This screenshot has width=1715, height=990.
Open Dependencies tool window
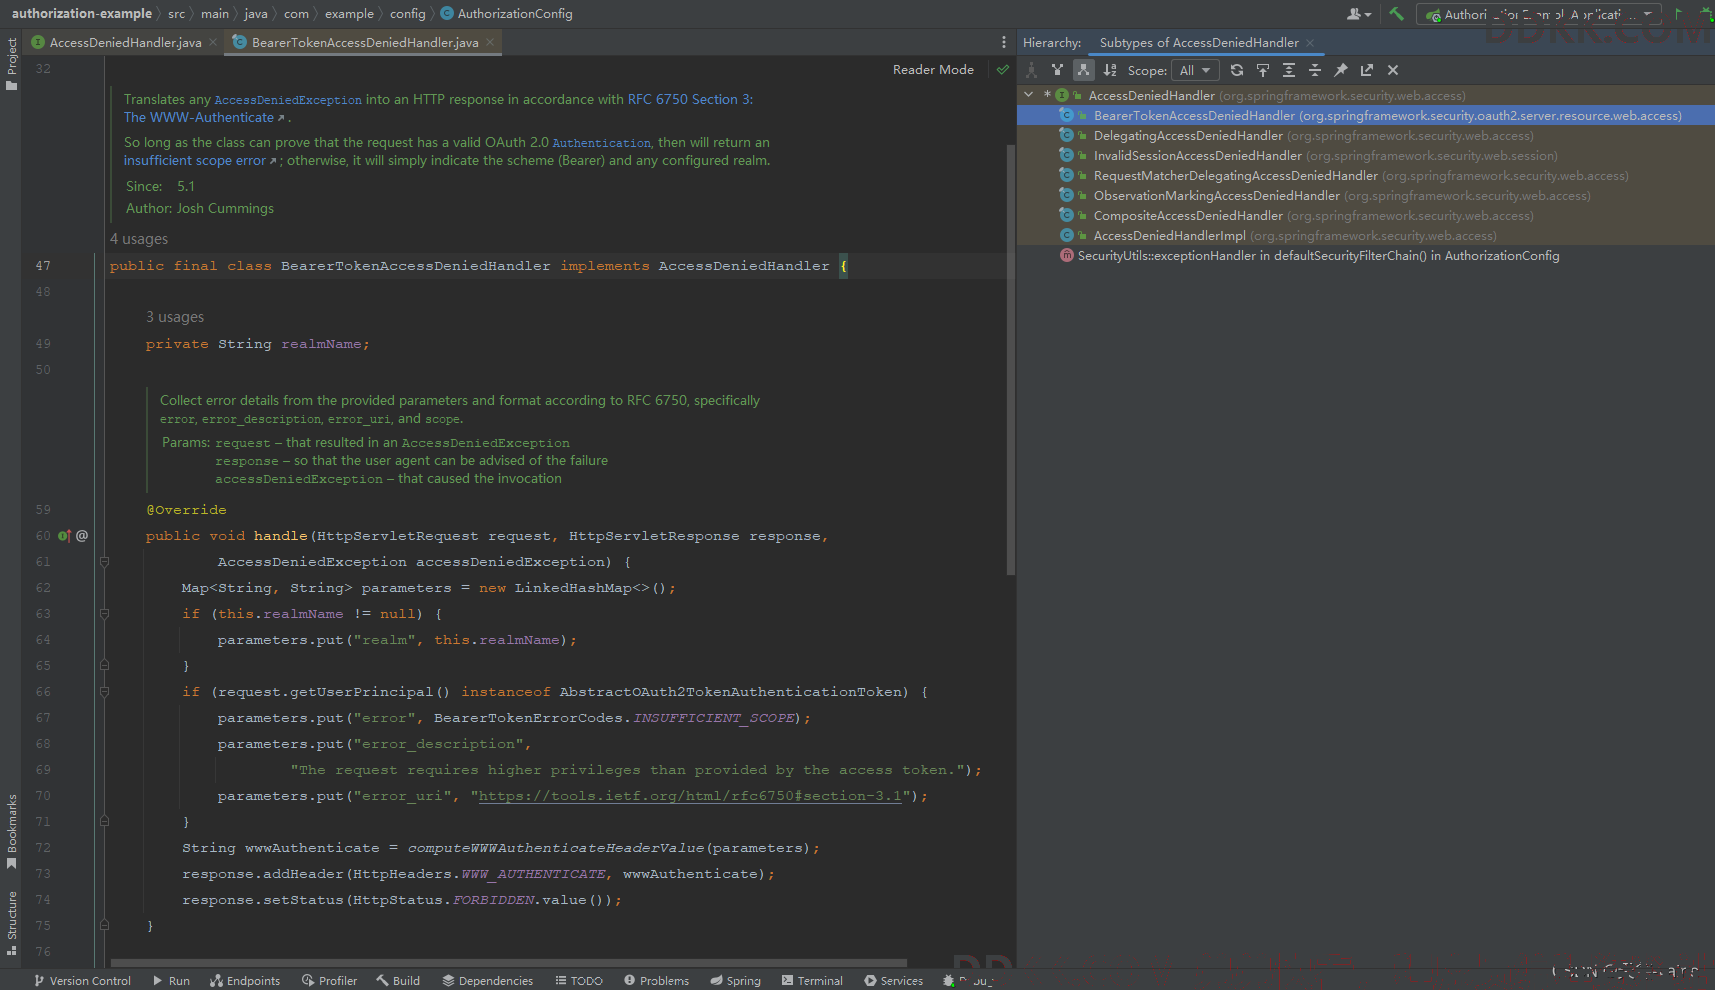click(488, 980)
